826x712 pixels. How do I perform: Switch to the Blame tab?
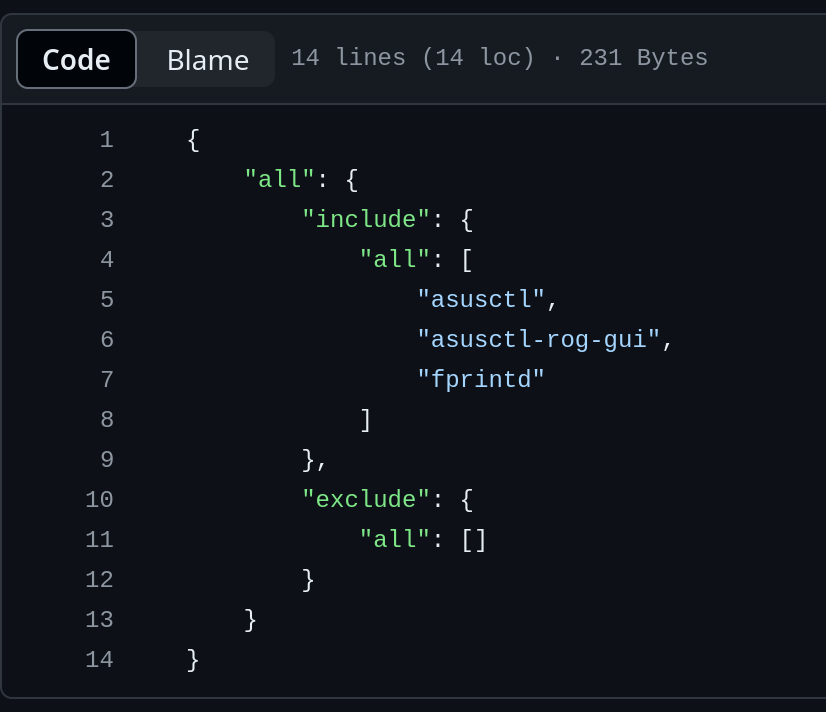click(x=207, y=59)
